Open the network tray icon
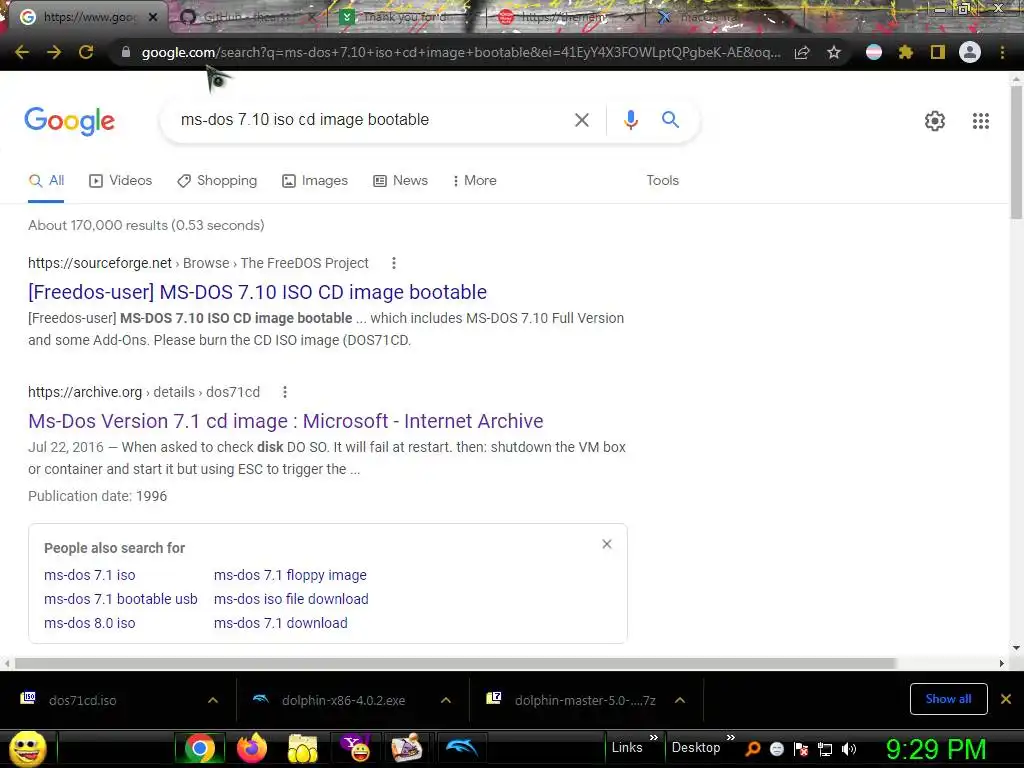The height and width of the screenshot is (768, 1024). click(x=825, y=749)
